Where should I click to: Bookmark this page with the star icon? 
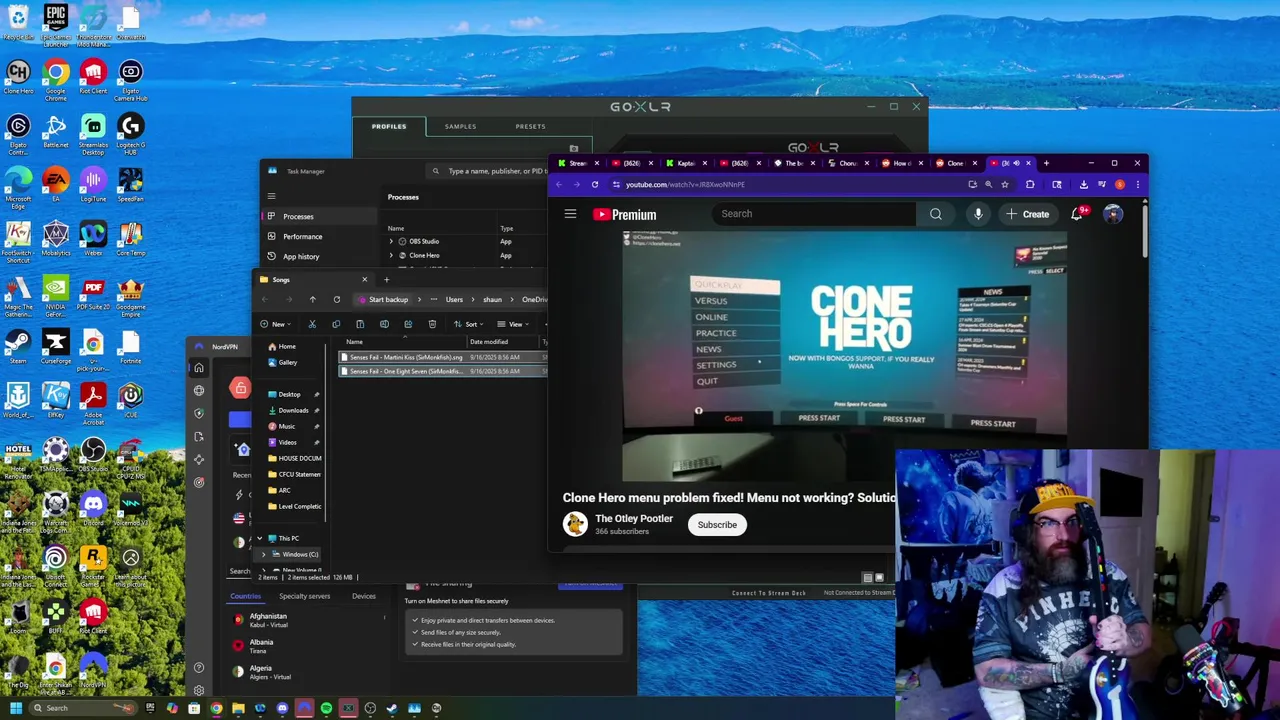point(1005,184)
